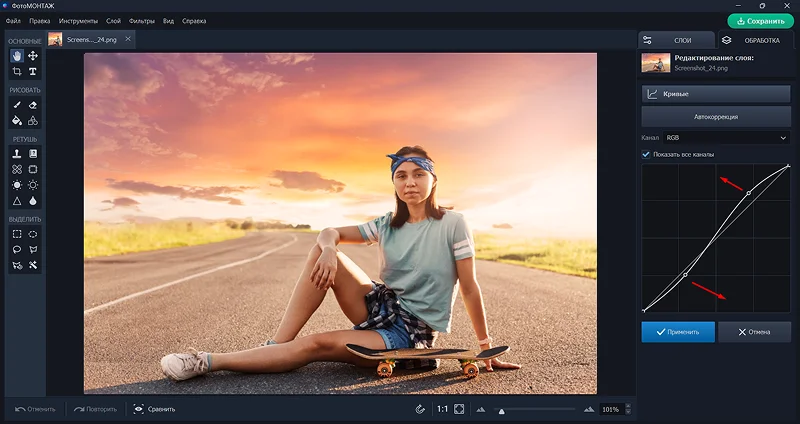Open the Файл menu

coord(13,21)
